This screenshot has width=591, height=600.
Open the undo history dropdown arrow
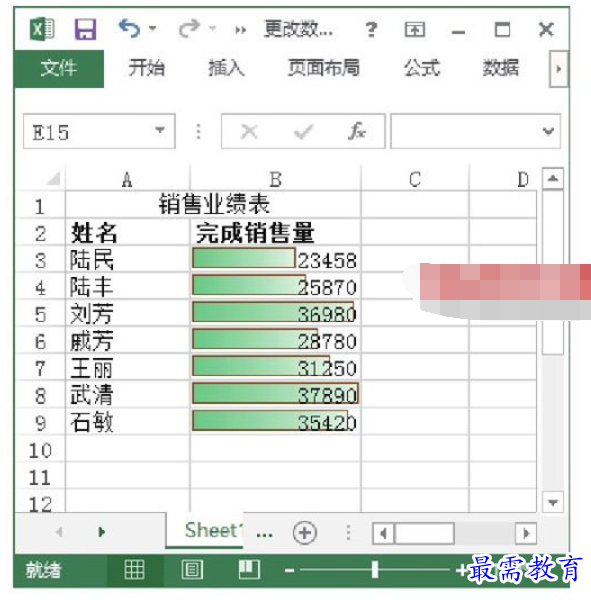click(153, 28)
